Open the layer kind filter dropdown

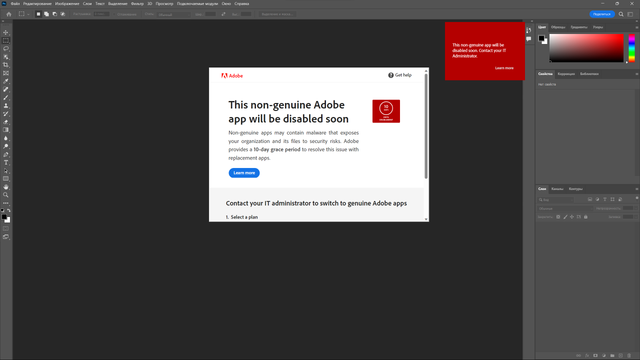click(556, 200)
